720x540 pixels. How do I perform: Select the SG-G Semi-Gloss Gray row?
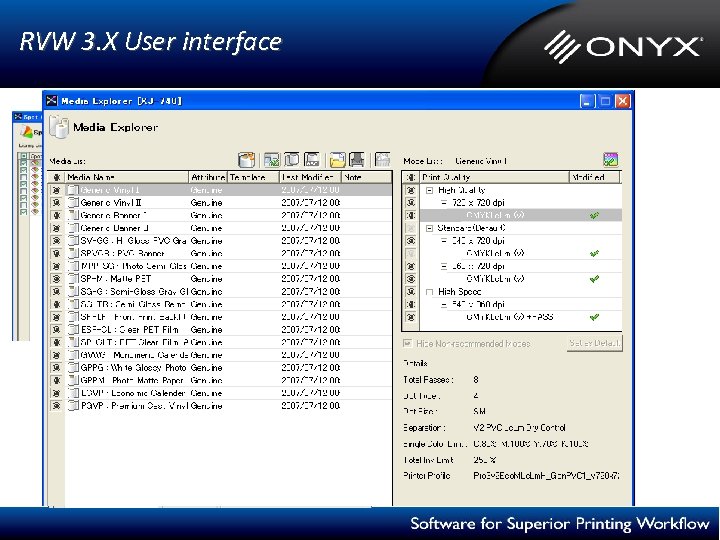[x=220, y=292]
